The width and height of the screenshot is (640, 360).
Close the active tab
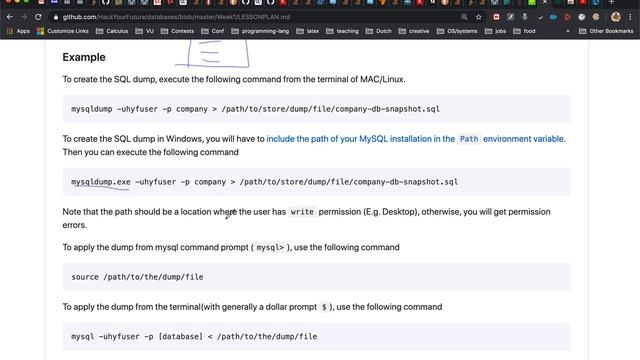pos(544,2)
